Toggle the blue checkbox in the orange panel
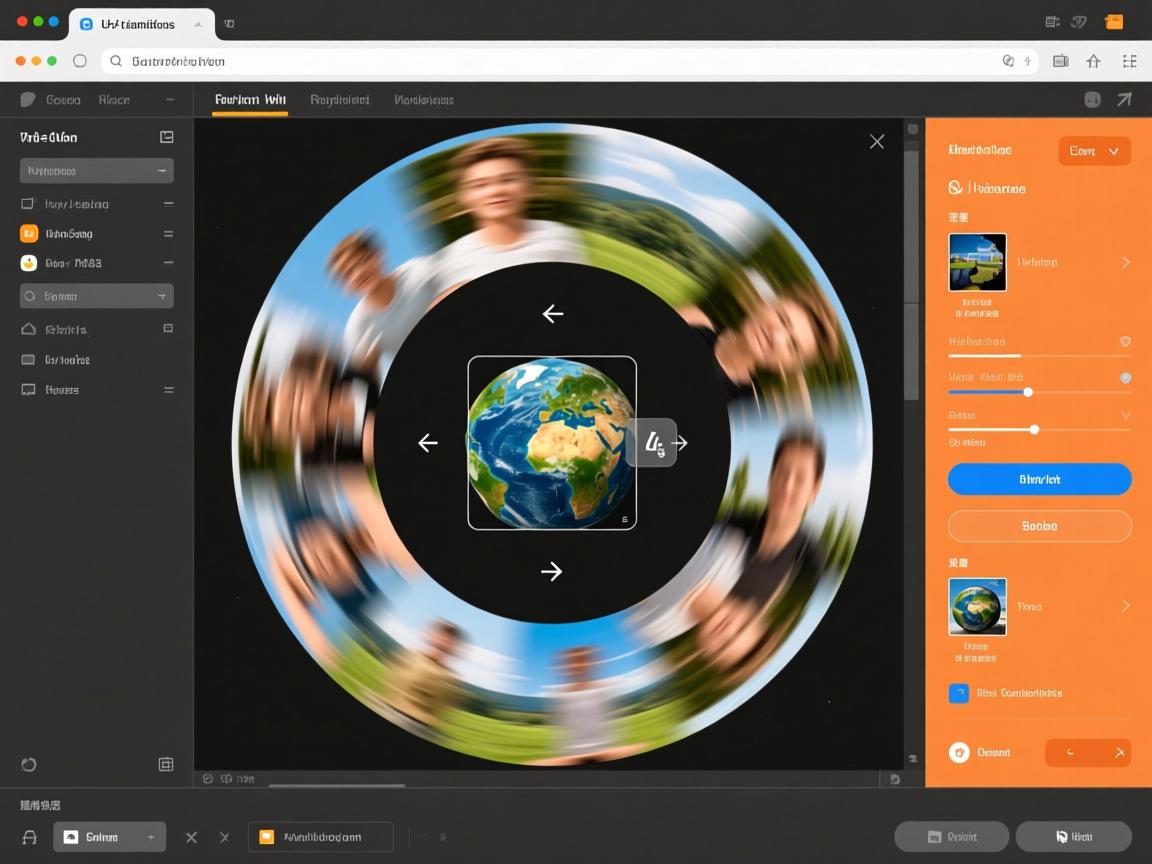 tap(958, 693)
